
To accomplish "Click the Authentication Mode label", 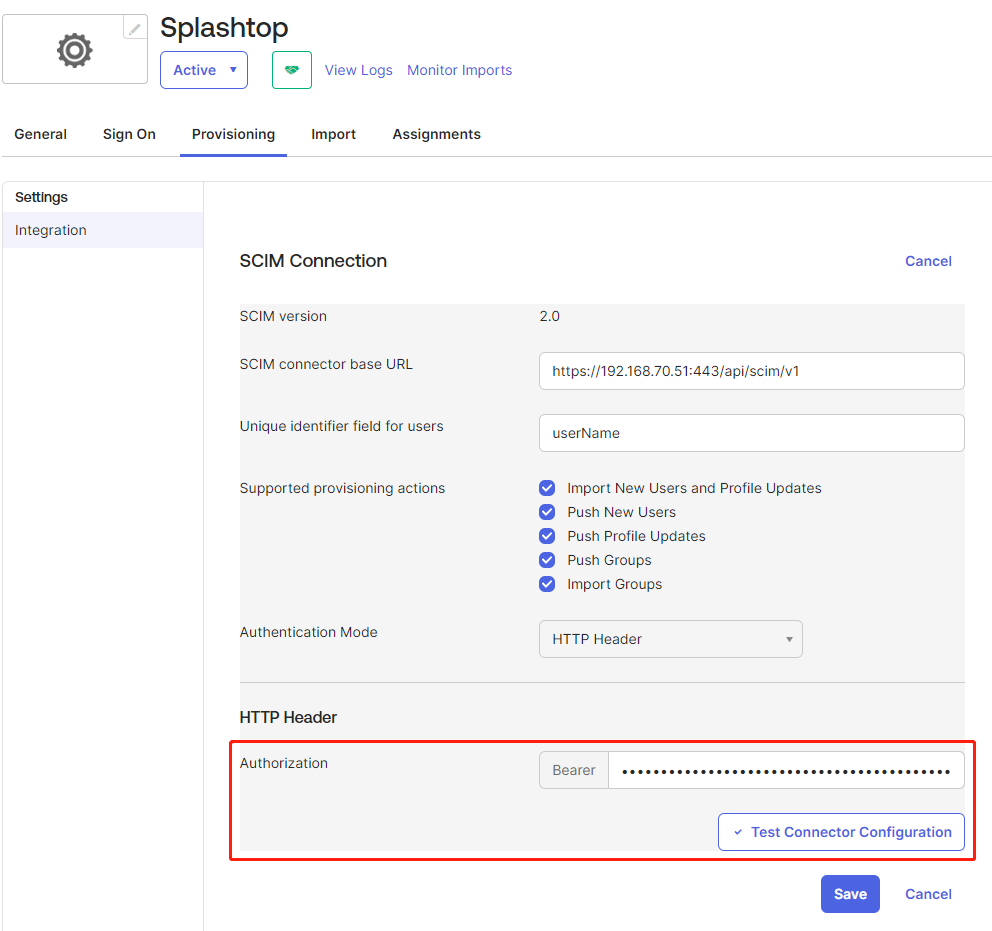I will [x=308, y=632].
